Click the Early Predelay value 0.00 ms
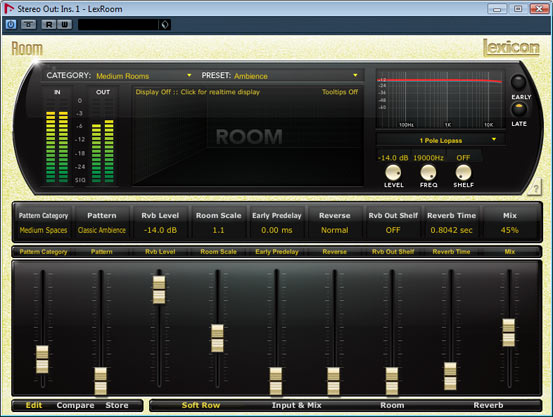Viewport: 553px width, 417px height. tap(276, 230)
